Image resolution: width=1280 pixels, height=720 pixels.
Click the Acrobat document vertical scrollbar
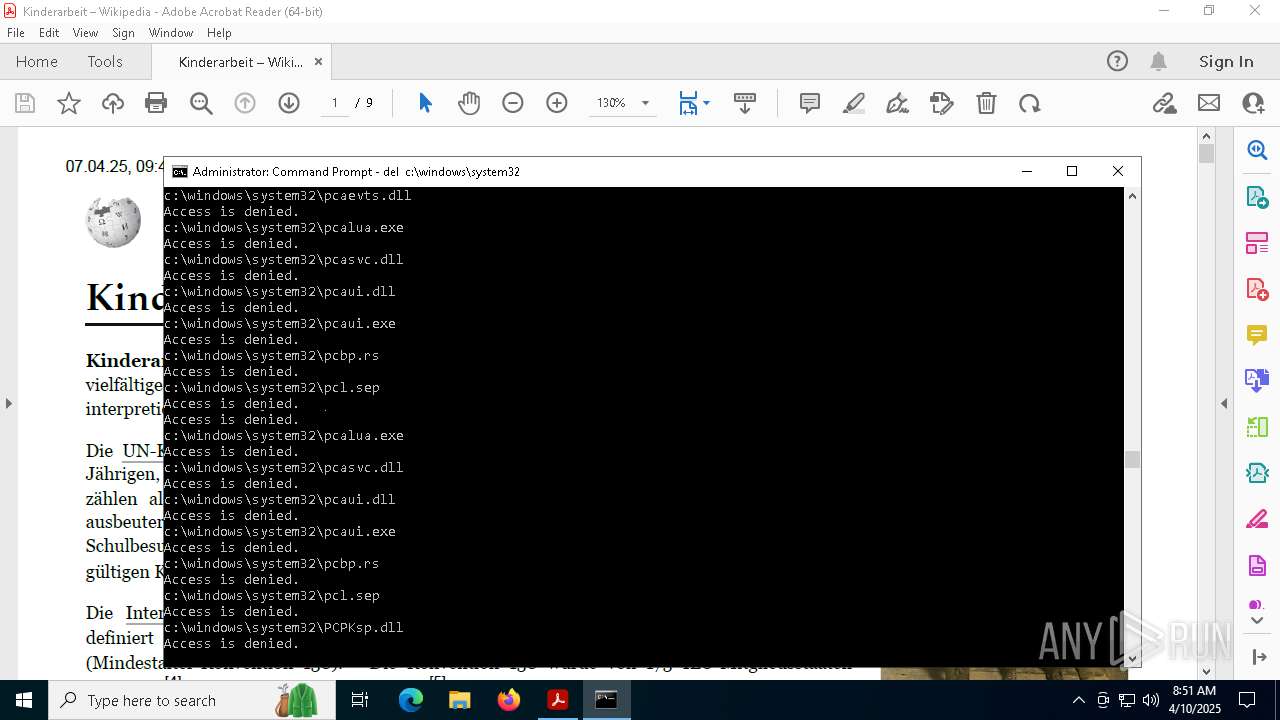pos(1206,153)
